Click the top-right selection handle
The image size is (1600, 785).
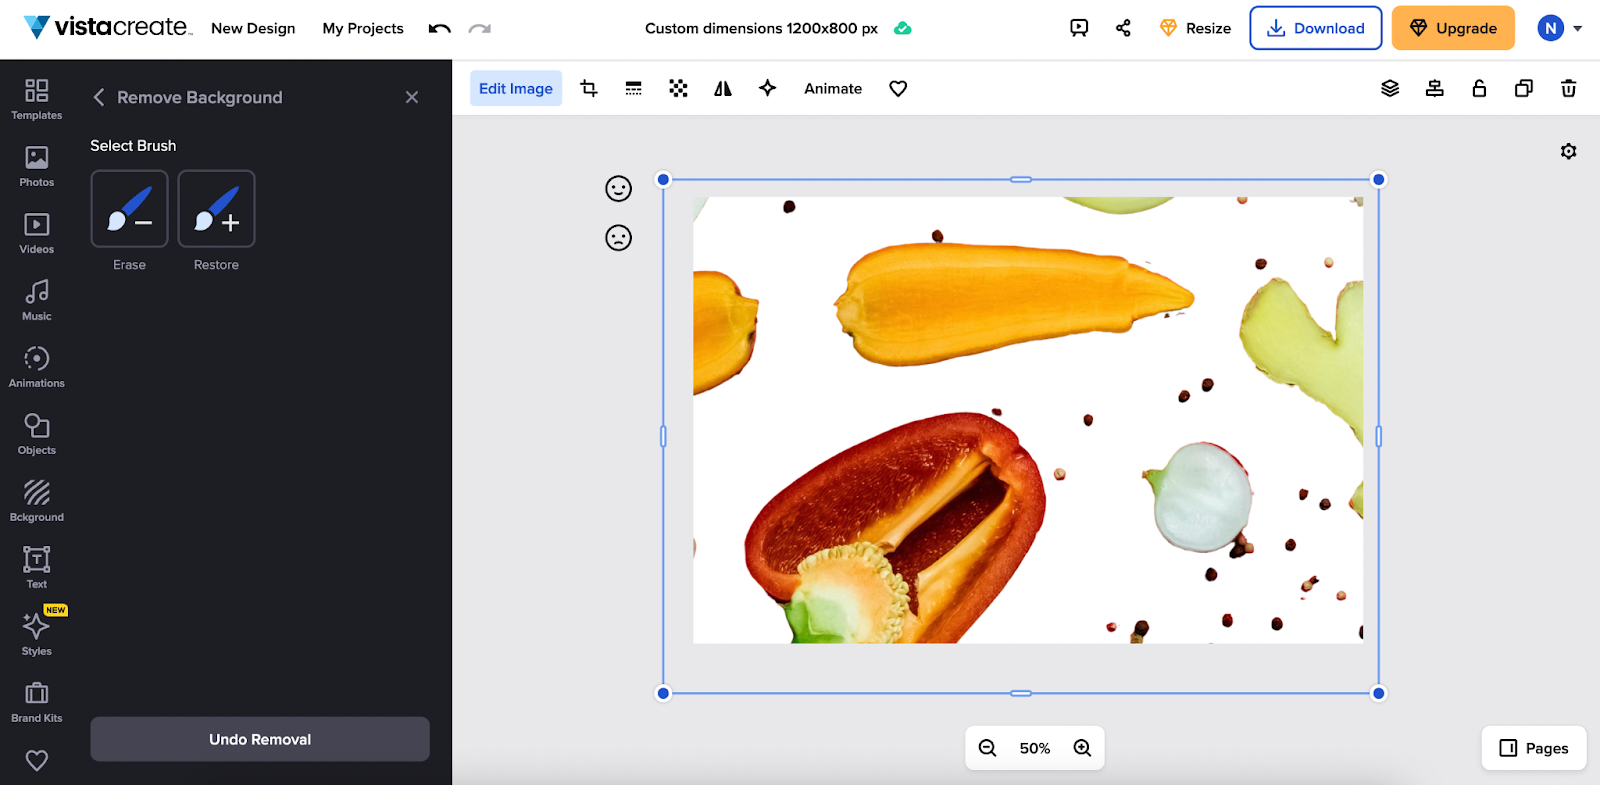coord(1379,180)
